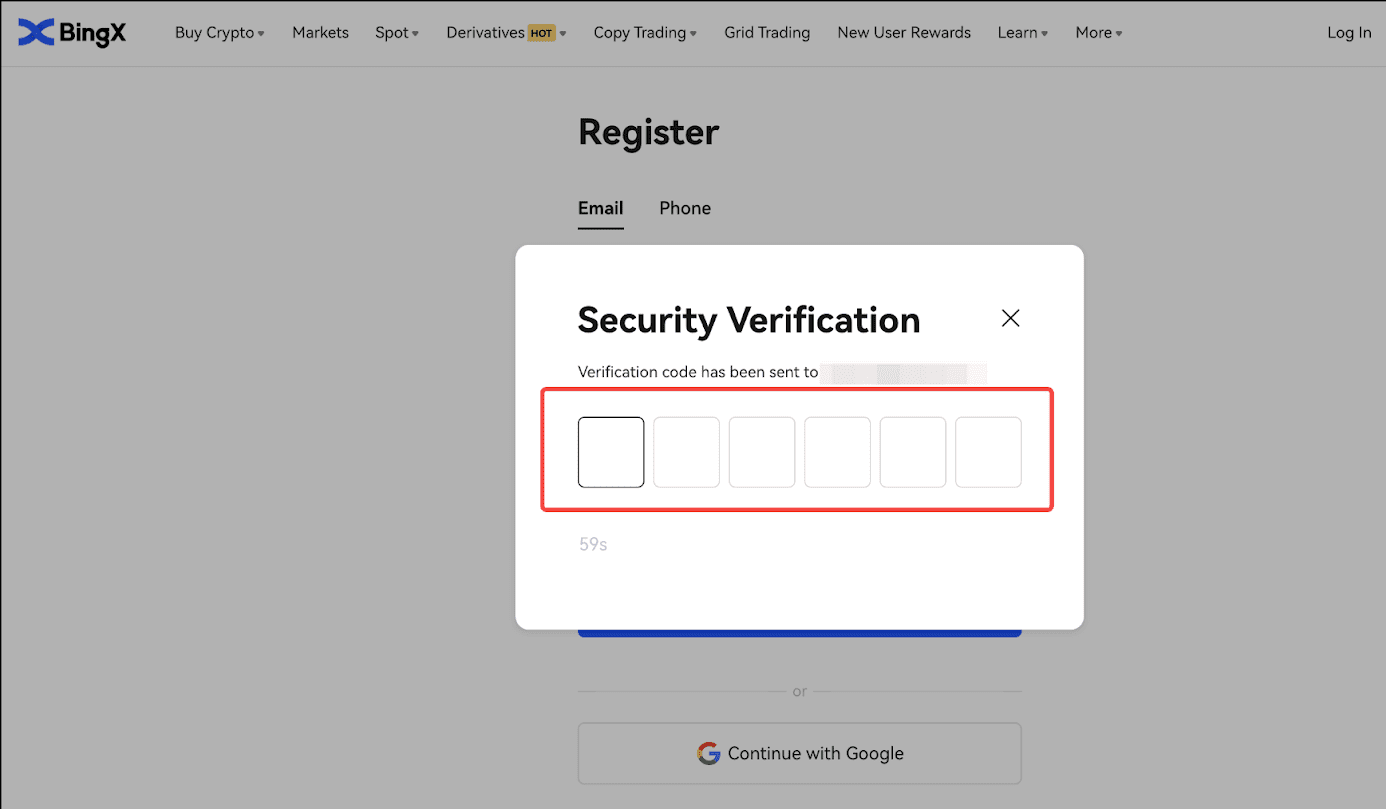Open New User Rewards page
This screenshot has width=1386, height=809.
pyautogui.click(x=904, y=33)
